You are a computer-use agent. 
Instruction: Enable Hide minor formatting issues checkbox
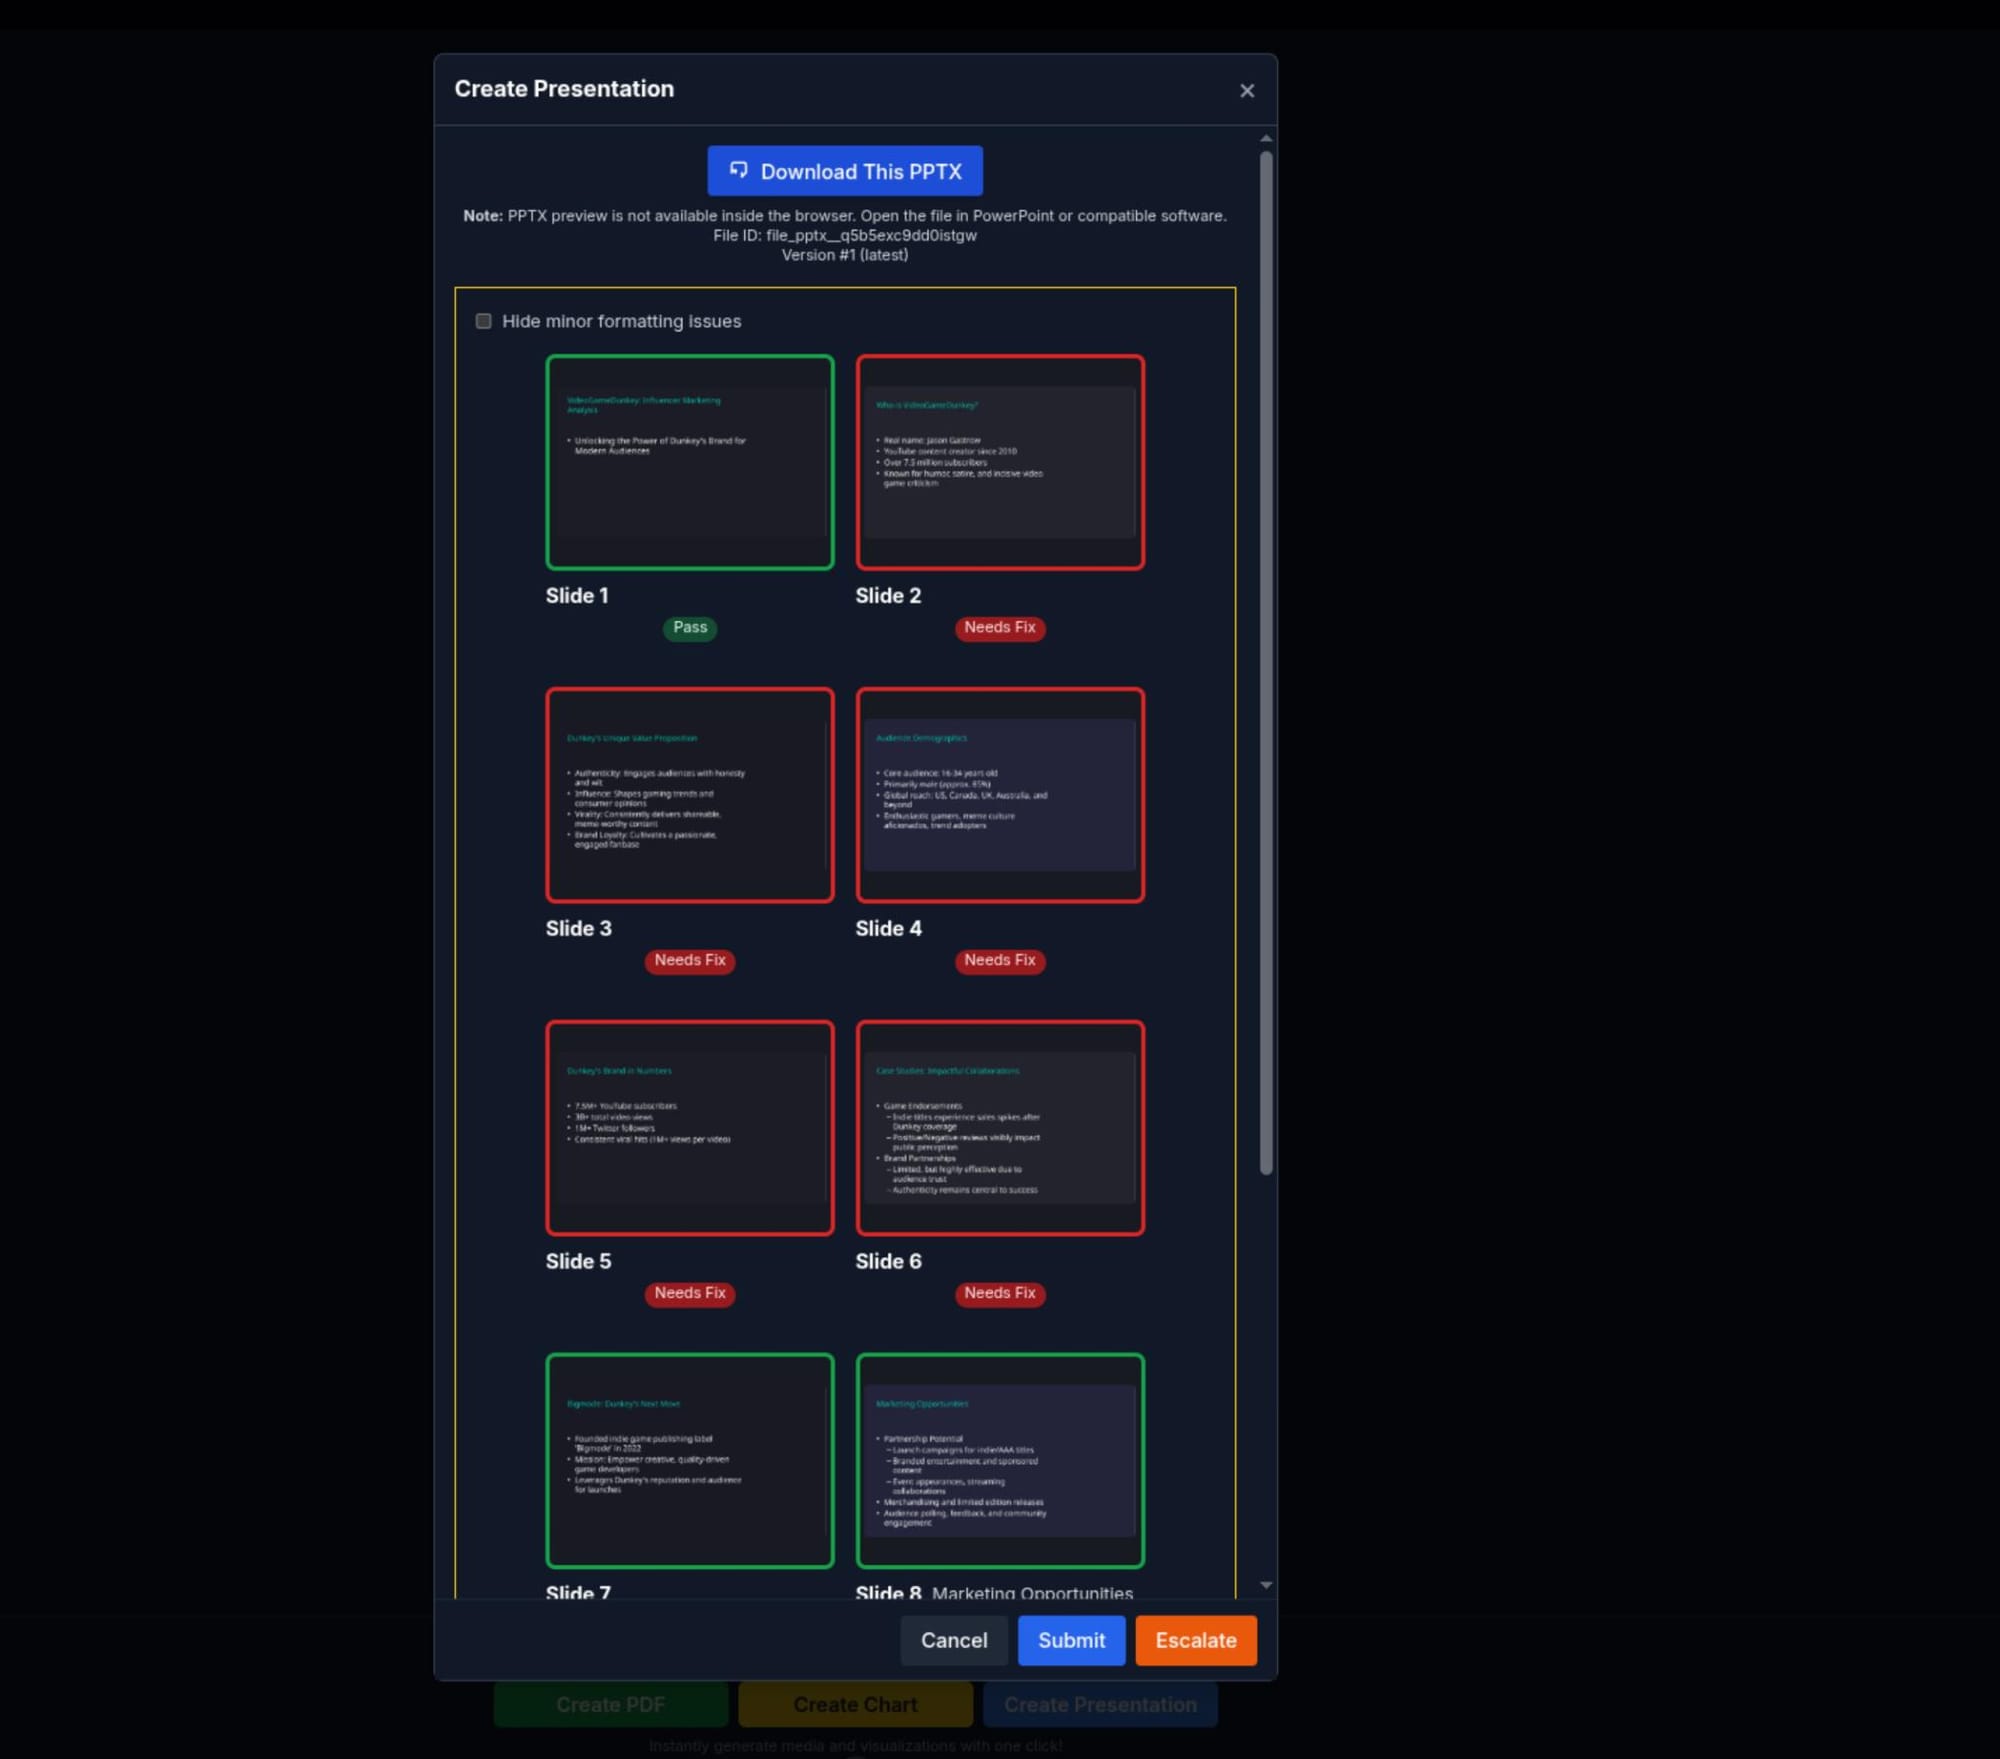tap(484, 321)
